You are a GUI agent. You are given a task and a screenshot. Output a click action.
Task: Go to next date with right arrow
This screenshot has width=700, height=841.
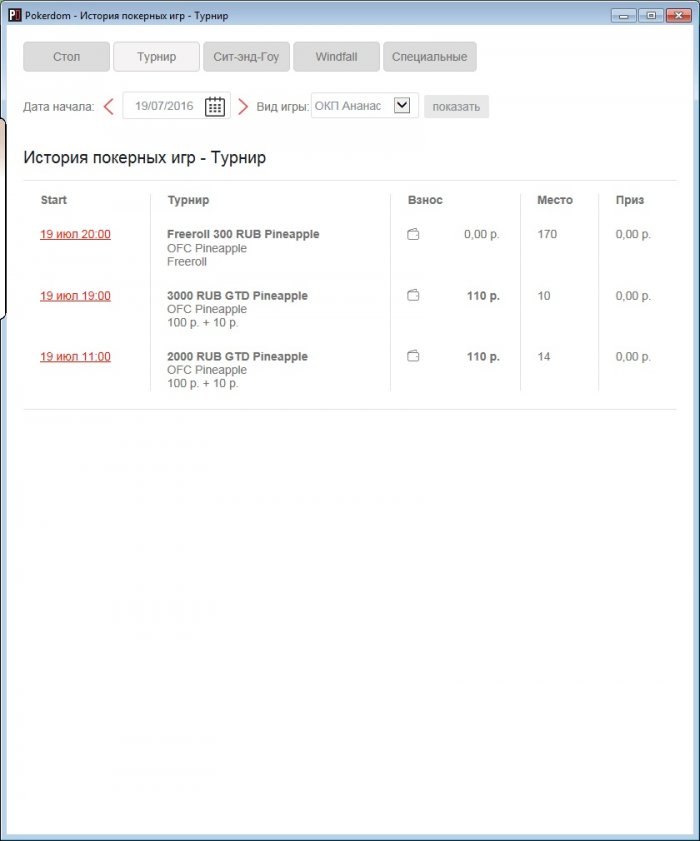243,106
